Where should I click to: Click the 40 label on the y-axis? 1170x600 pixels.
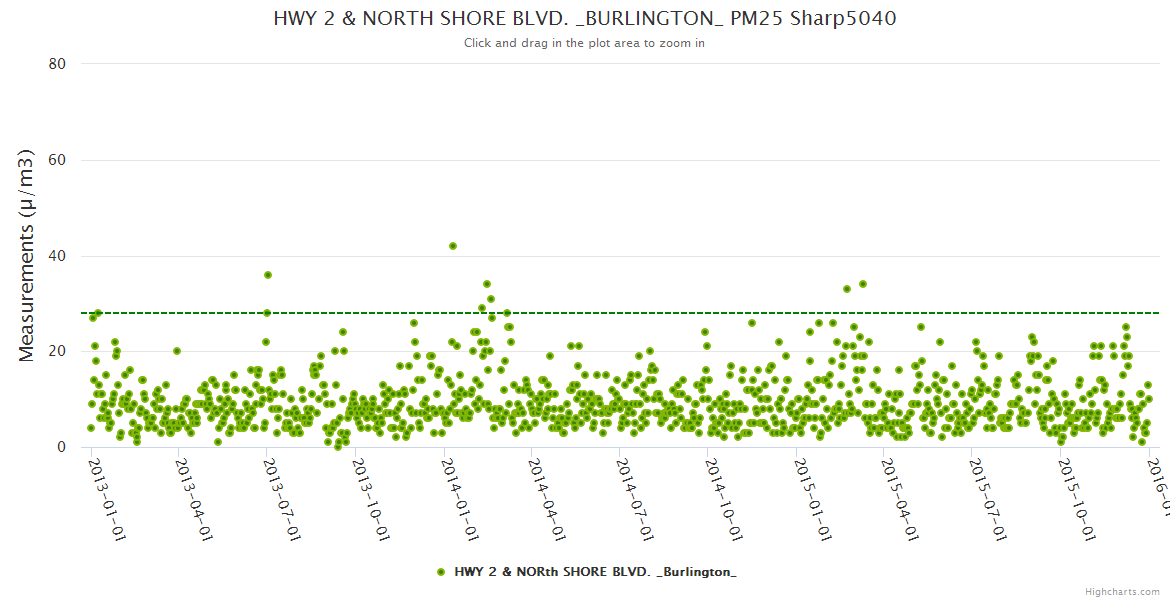(57, 256)
